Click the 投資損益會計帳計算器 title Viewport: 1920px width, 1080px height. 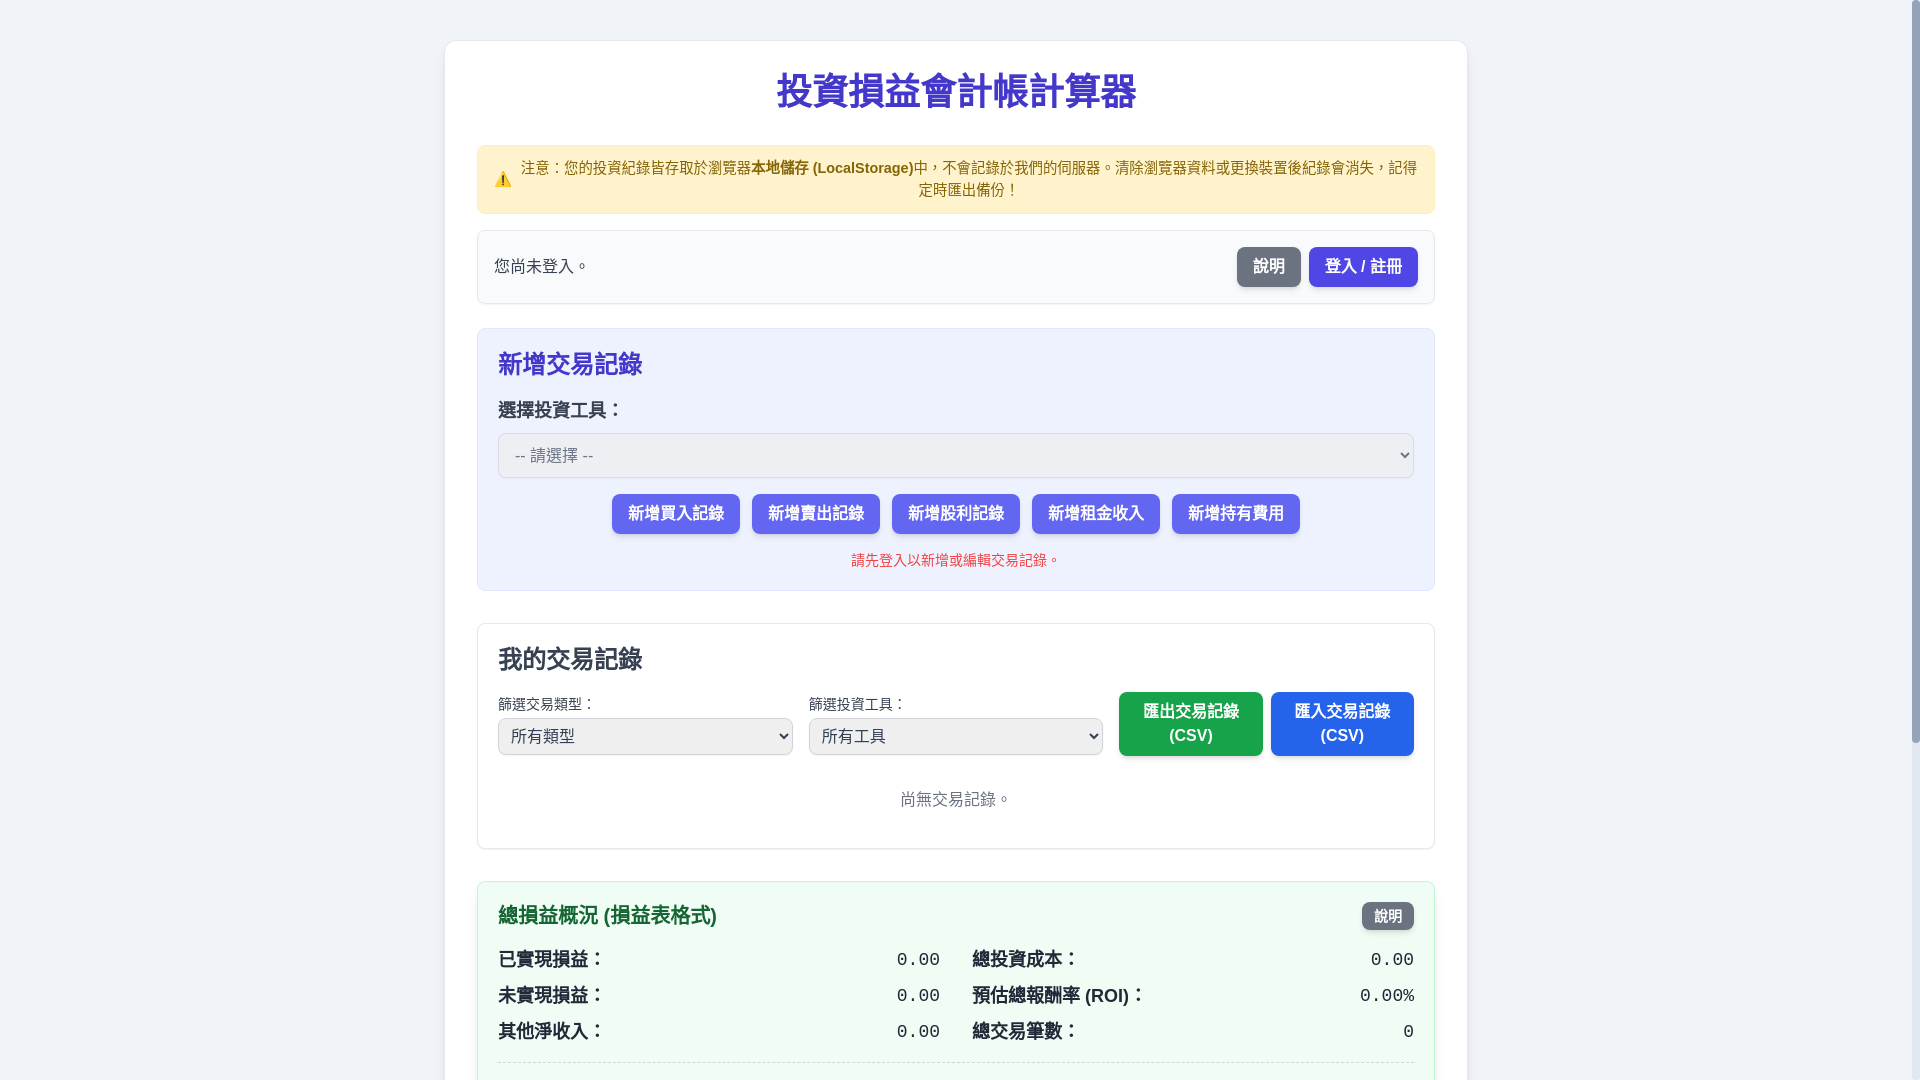(956, 92)
